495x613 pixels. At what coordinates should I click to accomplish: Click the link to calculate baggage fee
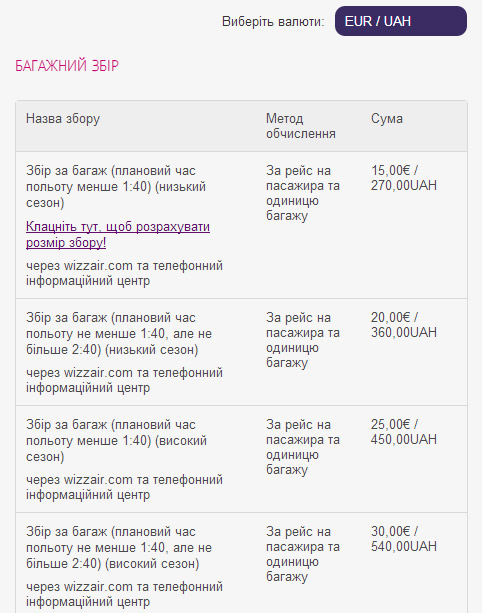pos(118,234)
